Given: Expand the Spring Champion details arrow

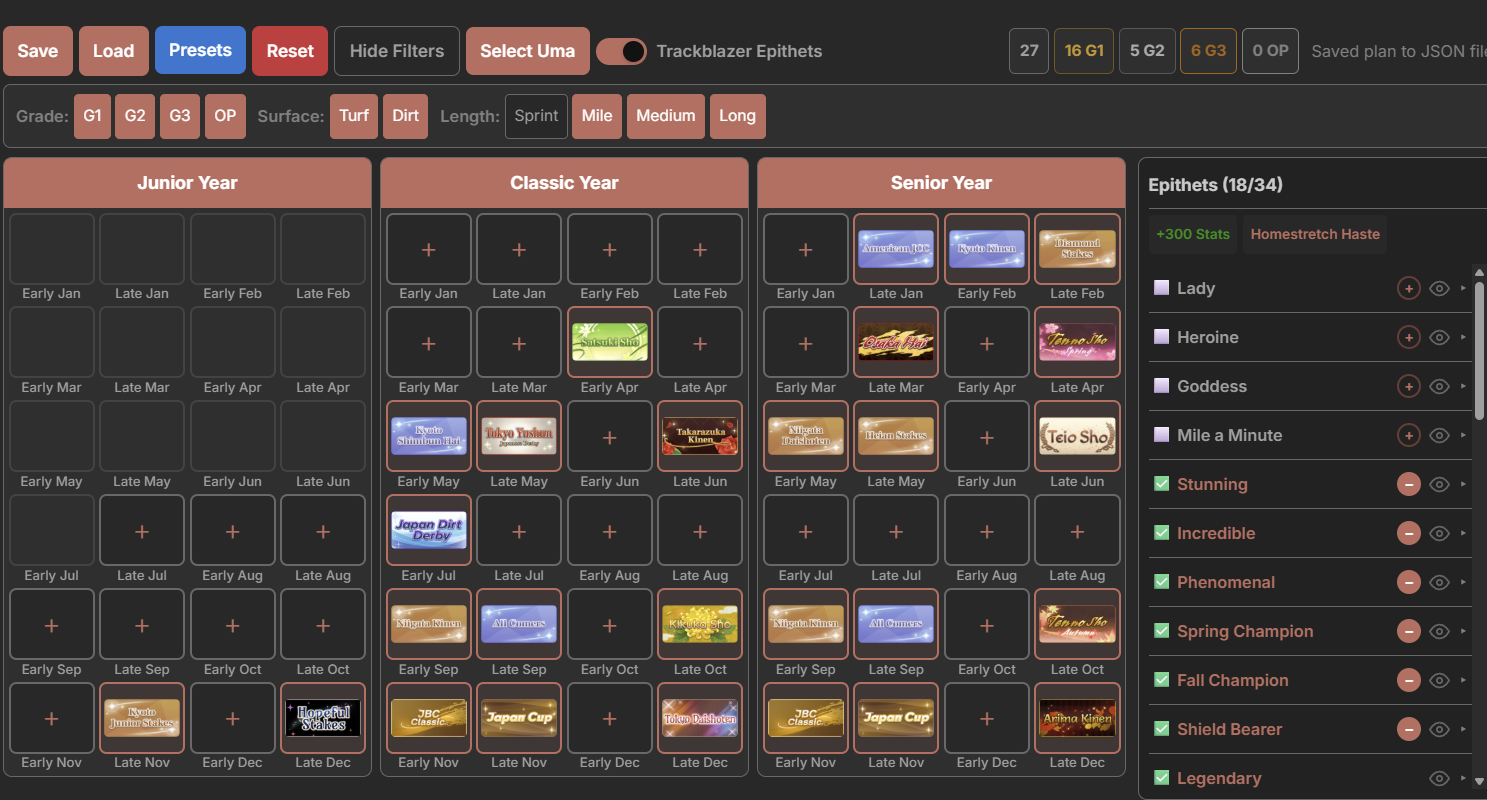Looking at the screenshot, I should pyautogui.click(x=1463, y=632).
